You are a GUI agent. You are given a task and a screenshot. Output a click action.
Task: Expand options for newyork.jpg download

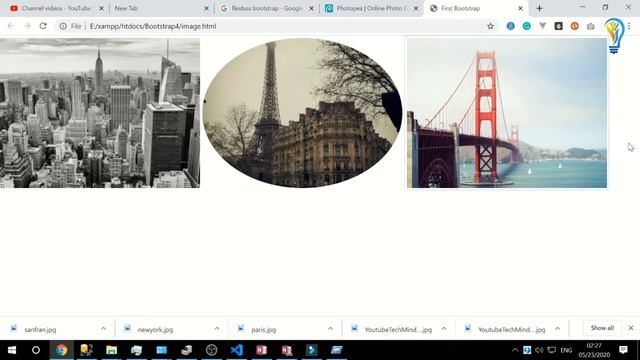pos(217,329)
